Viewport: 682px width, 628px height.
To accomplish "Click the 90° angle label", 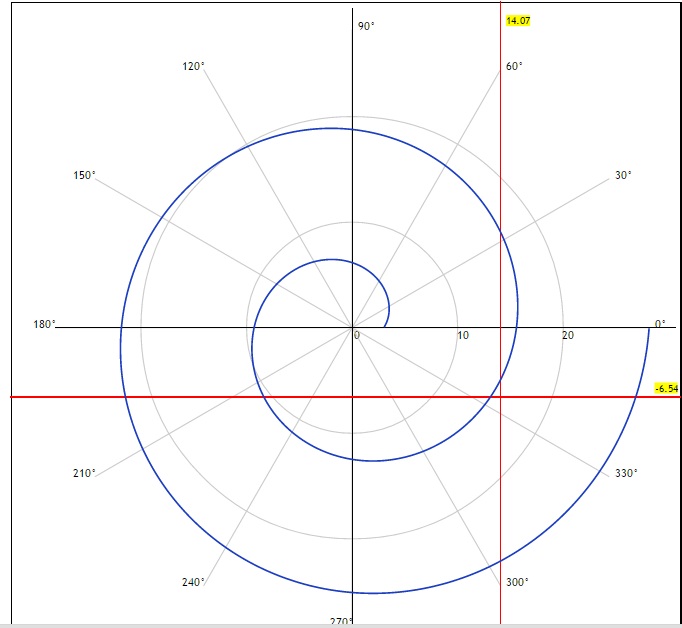I will point(366,26).
